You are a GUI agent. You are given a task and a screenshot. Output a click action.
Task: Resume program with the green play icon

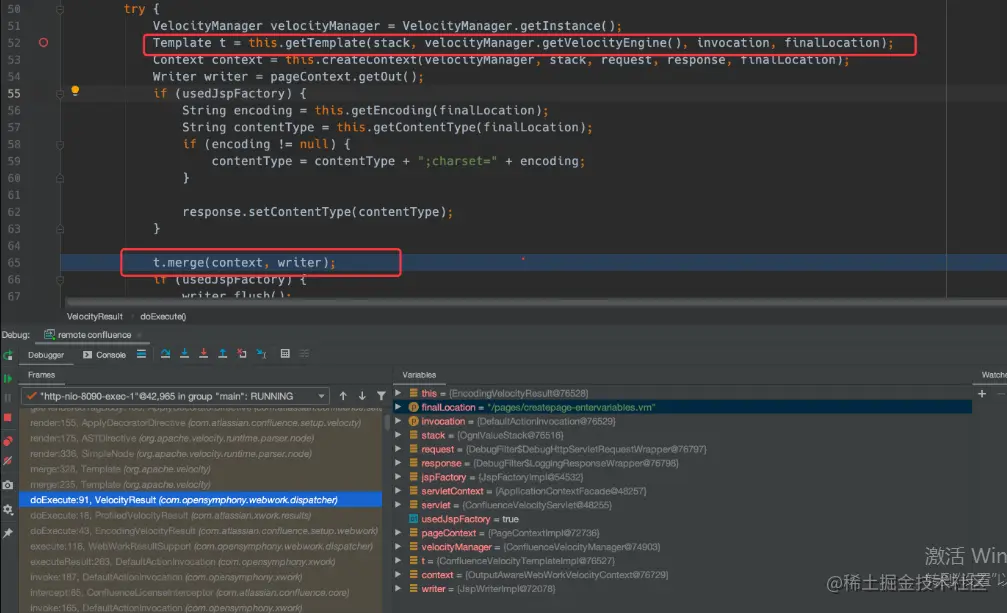coord(8,379)
